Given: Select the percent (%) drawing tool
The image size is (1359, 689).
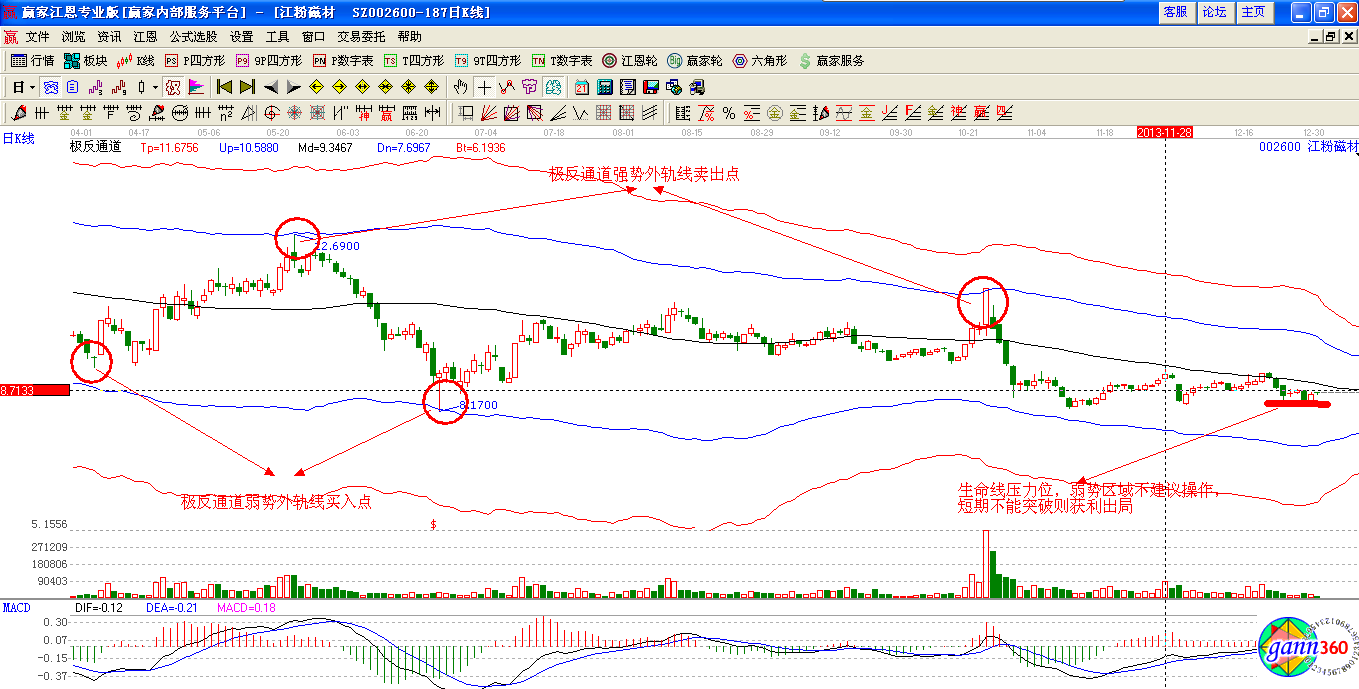Looking at the screenshot, I should tap(729, 113).
